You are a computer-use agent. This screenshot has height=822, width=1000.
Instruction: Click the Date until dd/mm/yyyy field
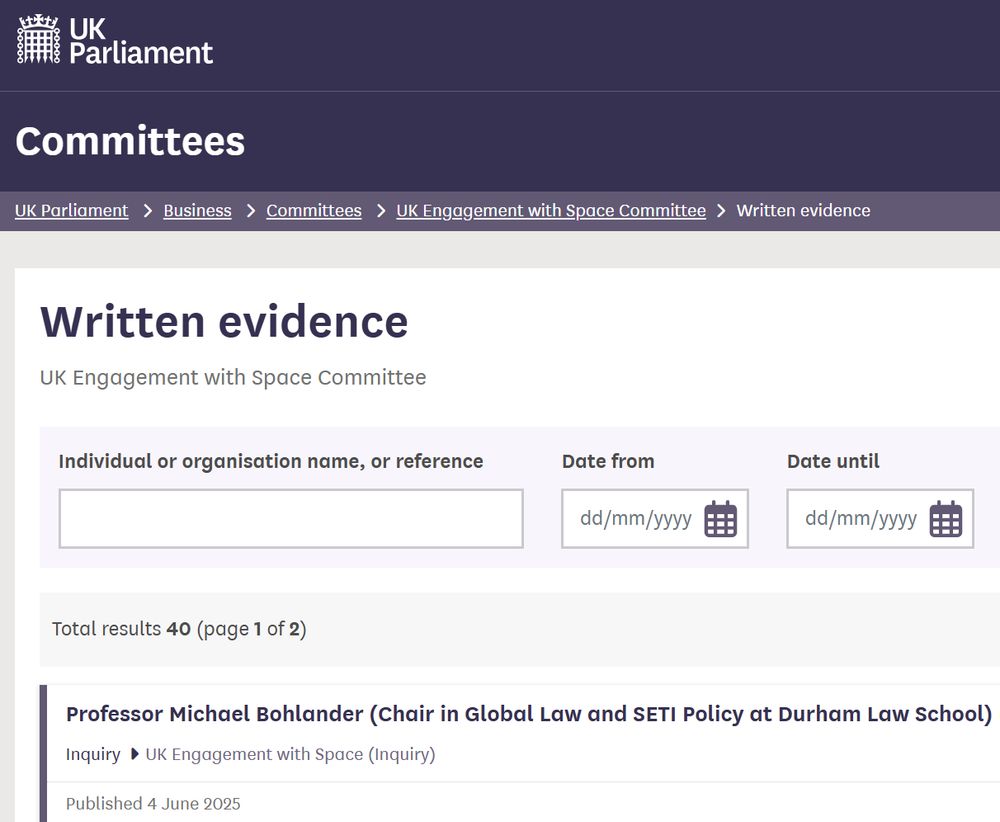pyautogui.click(x=880, y=518)
